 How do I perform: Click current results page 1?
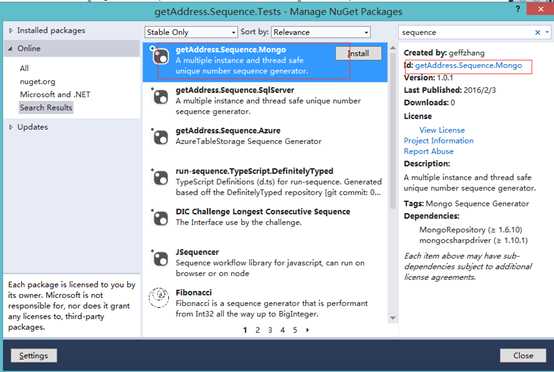pyautogui.click(x=245, y=330)
